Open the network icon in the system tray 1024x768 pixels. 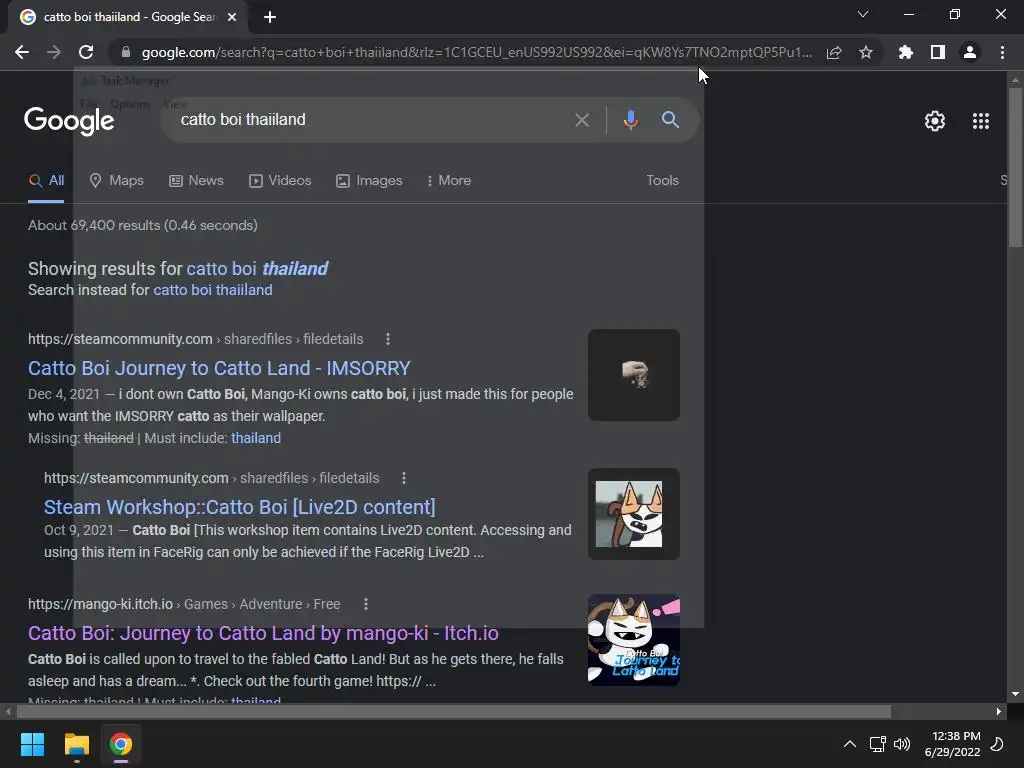pos(877,744)
